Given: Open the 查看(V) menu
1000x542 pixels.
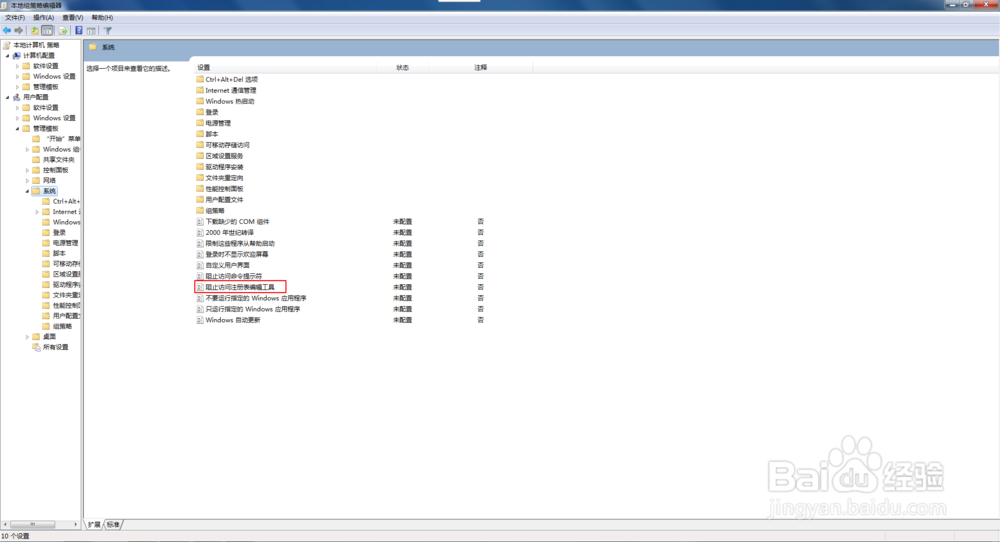Looking at the screenshot, I should click(x=73, y=18).
